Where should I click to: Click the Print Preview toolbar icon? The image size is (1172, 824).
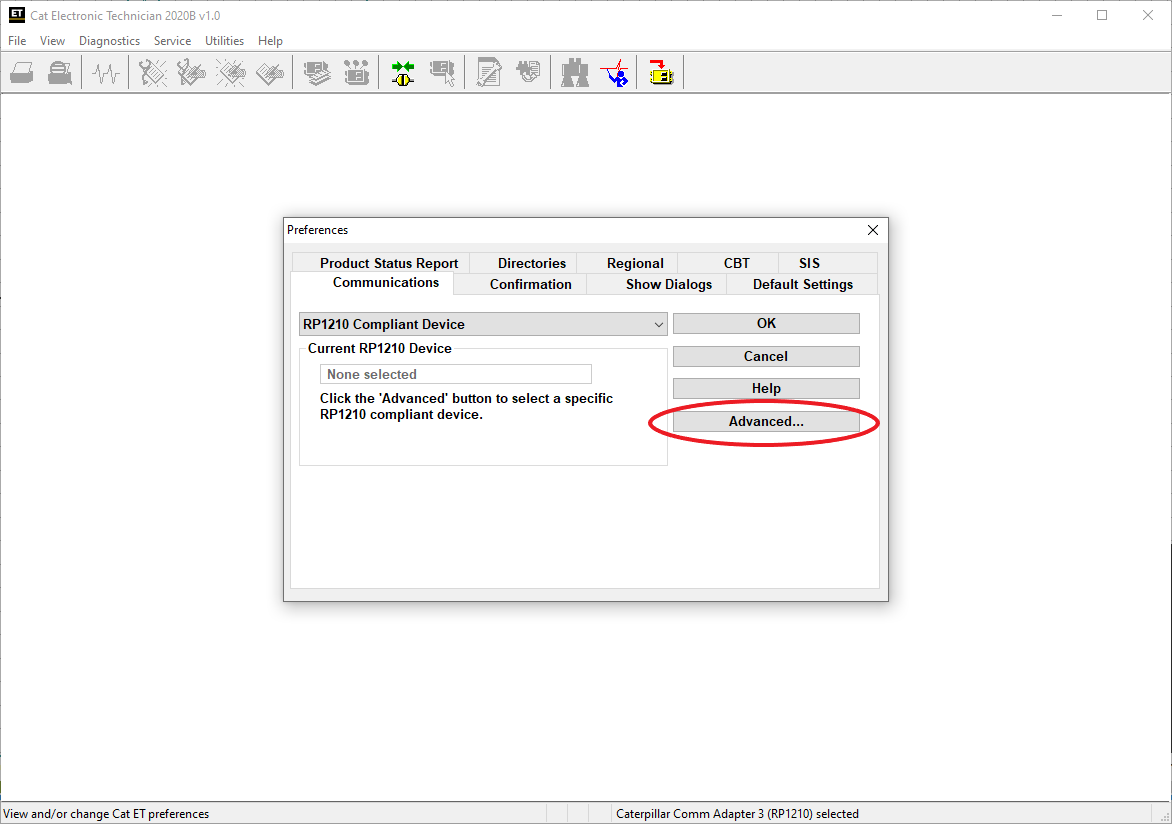pyautogui.click(x=60, y=73)
